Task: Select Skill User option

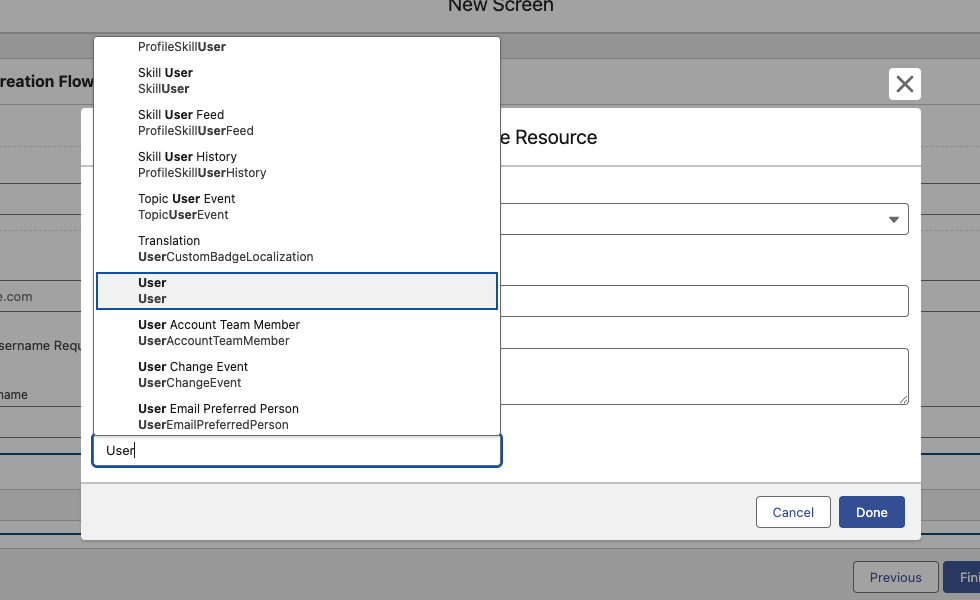Action: (296, 81)
